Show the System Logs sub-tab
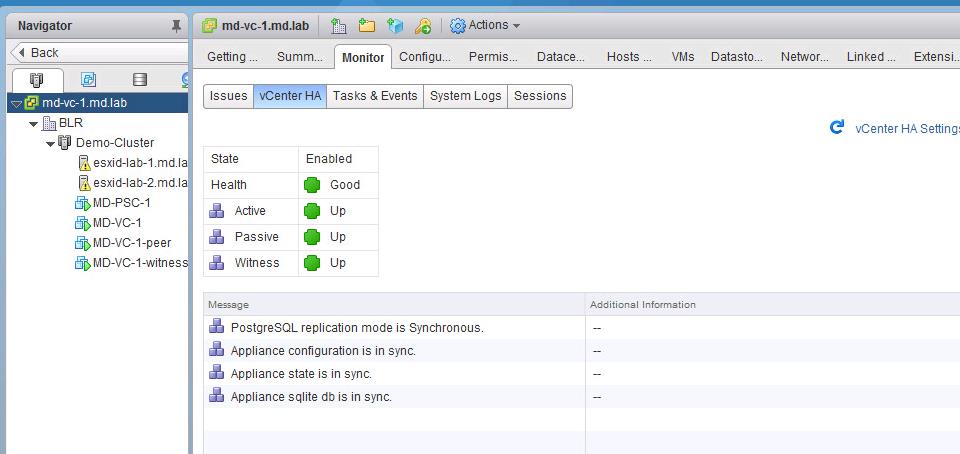The height and width of the screenshot is (454, 960). (465, 96)
